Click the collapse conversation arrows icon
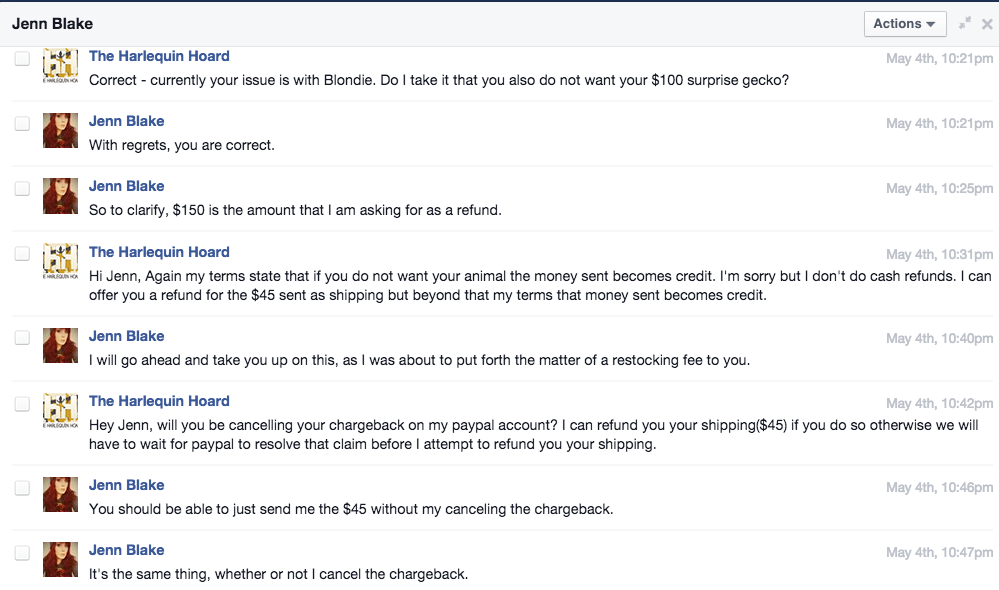The width and height of the screenshot is (999, 590). pyautogui.click(x=965, y=23)
